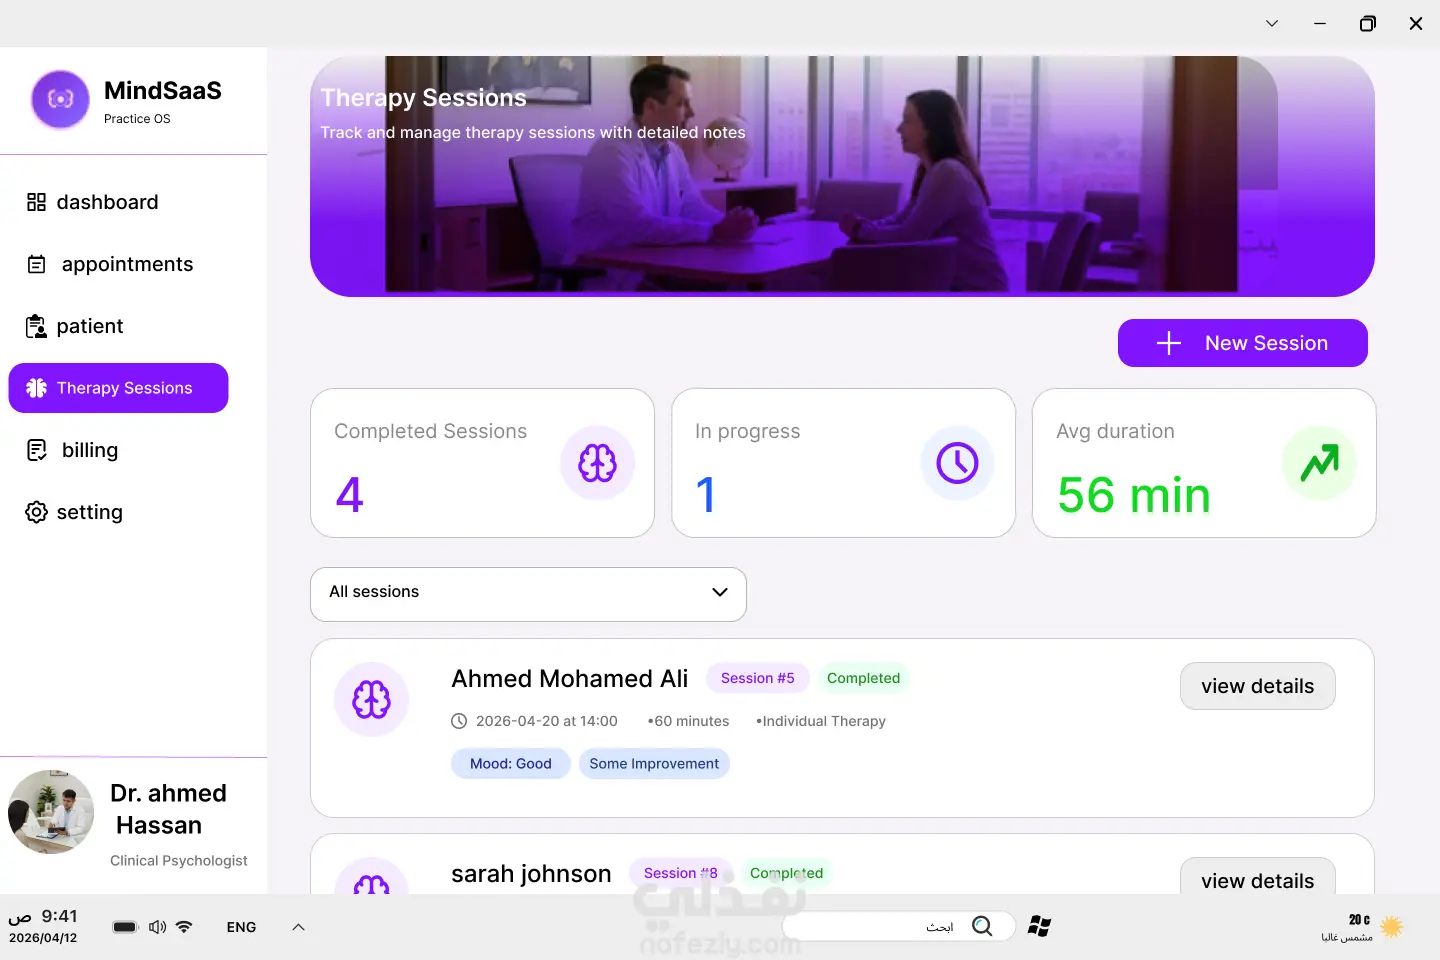Click the 56 min average duration value
Viewport: 1440px width, 960px height.
[1134, 495]
